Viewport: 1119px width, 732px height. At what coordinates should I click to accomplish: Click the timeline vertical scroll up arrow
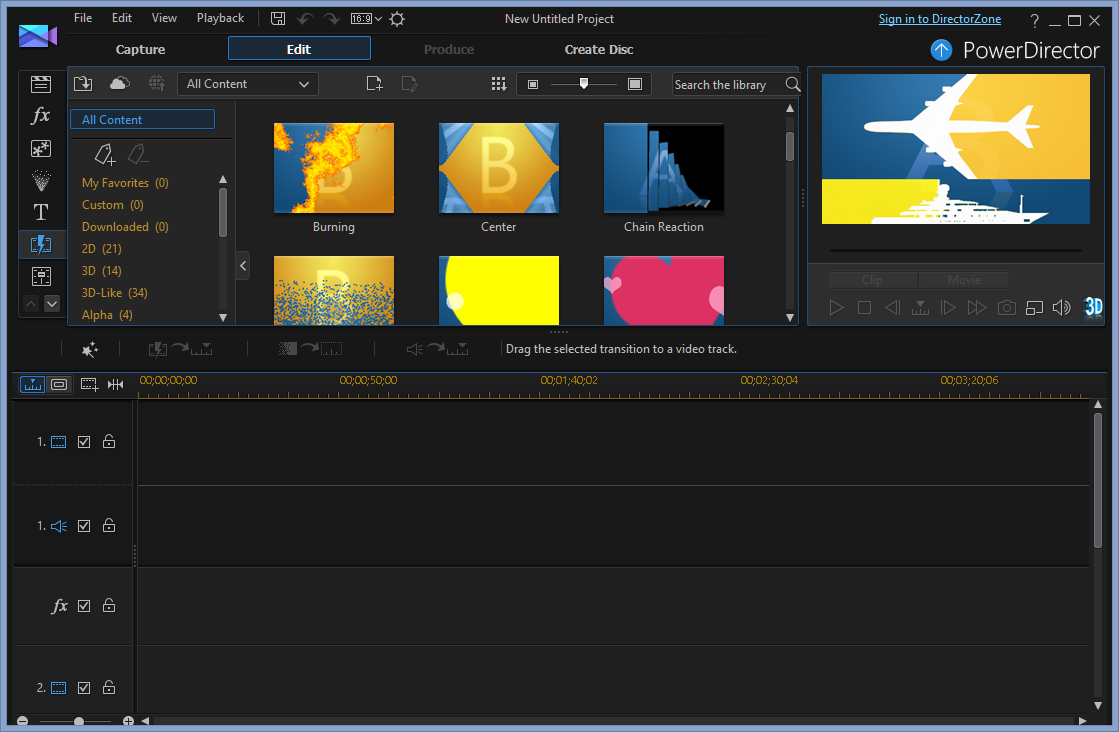[1098, 405]
